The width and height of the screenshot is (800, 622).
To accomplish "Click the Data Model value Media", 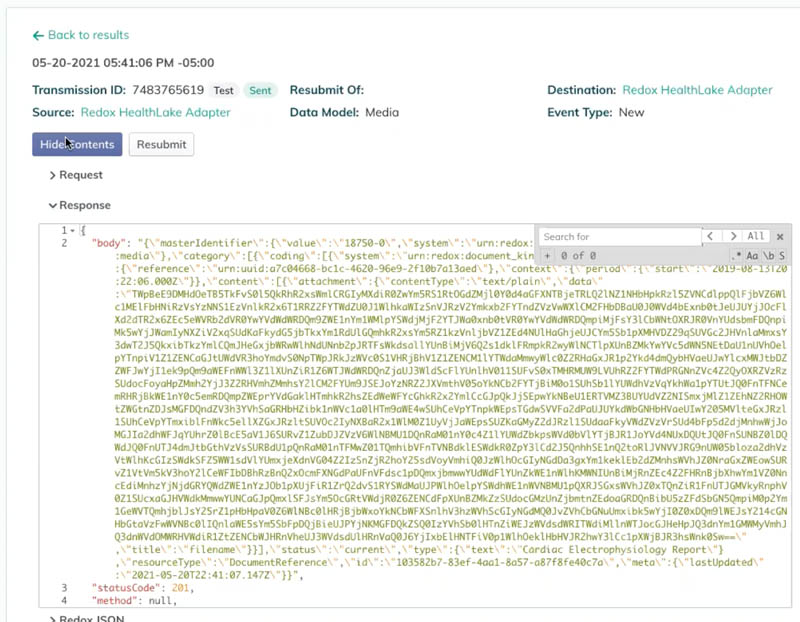I will pyautogui.click(x=382, y=112).
